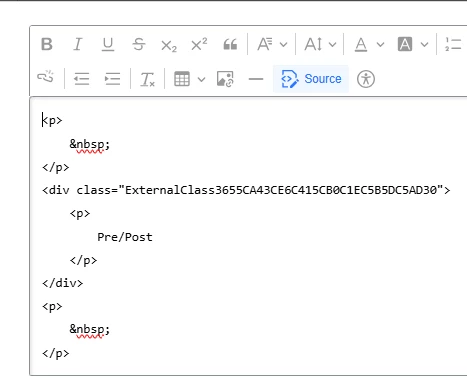Click the insert table icon
Viewport: 467px width, 383px height.
[182, 79]
